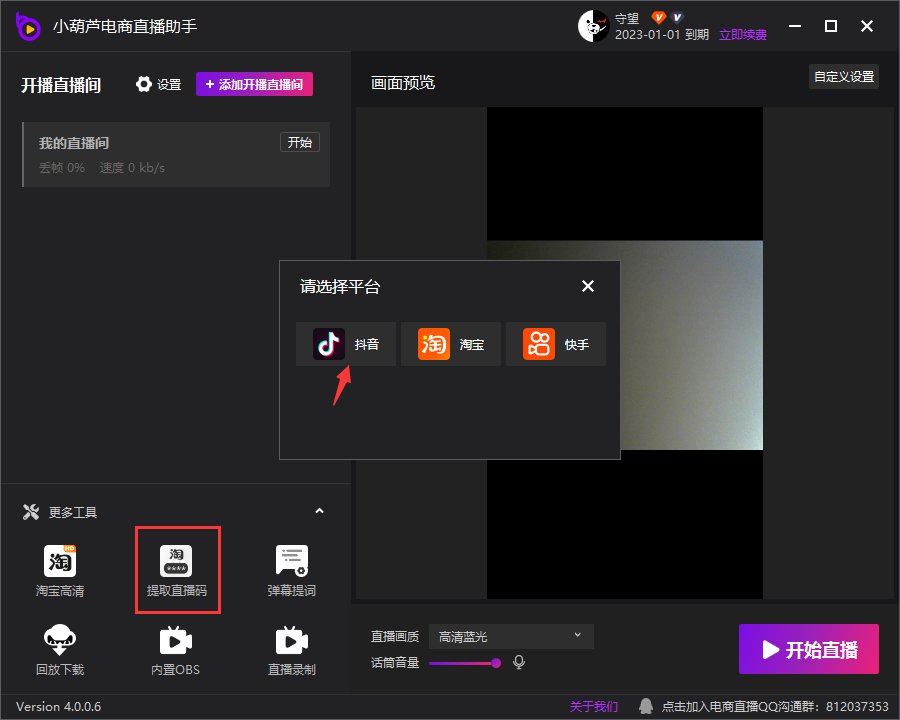Open the 回放下载 replay download tool
The image size is (900, 720).
click(60, 650)
